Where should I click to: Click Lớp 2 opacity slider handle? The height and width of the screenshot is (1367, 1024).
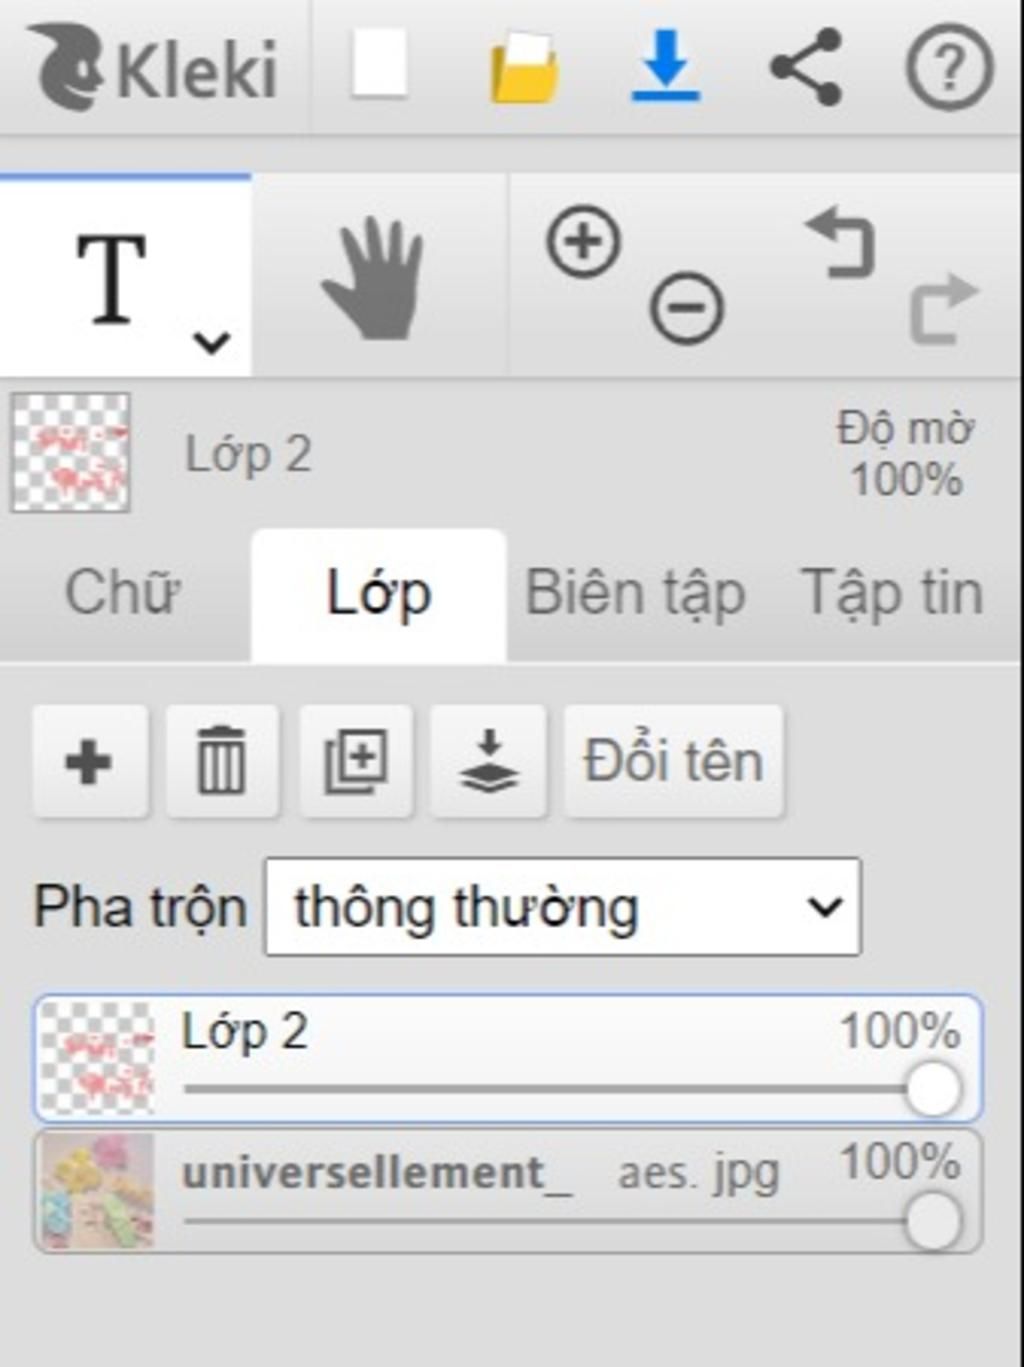(x=933, y=1090)
